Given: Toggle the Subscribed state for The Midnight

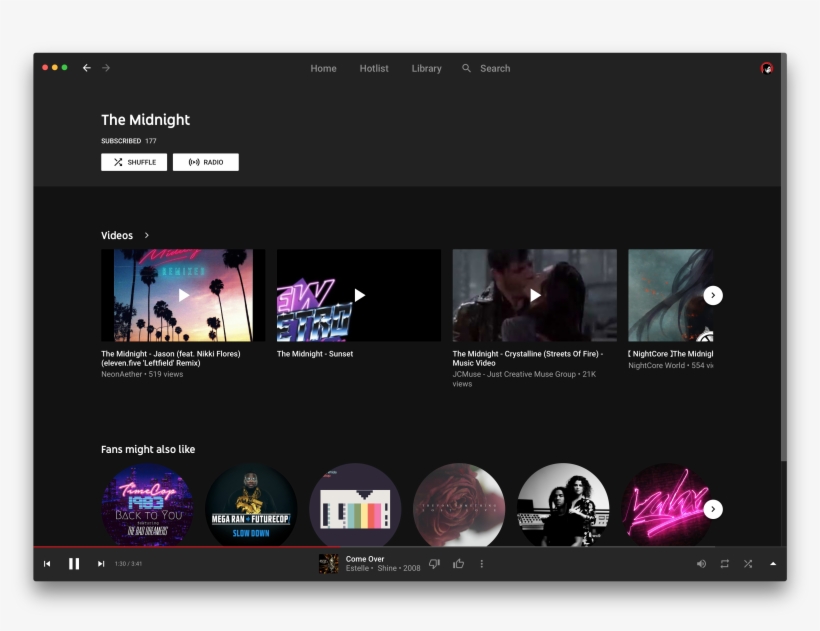Looking at the screenshot, I should tap(120, 141).
